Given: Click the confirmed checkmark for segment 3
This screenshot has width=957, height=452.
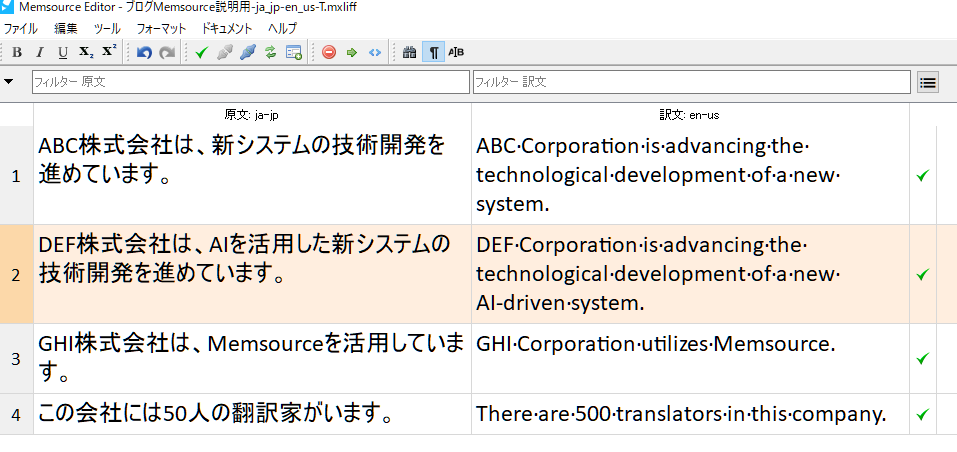Looking at the screenshot, I should coord(923,359).
